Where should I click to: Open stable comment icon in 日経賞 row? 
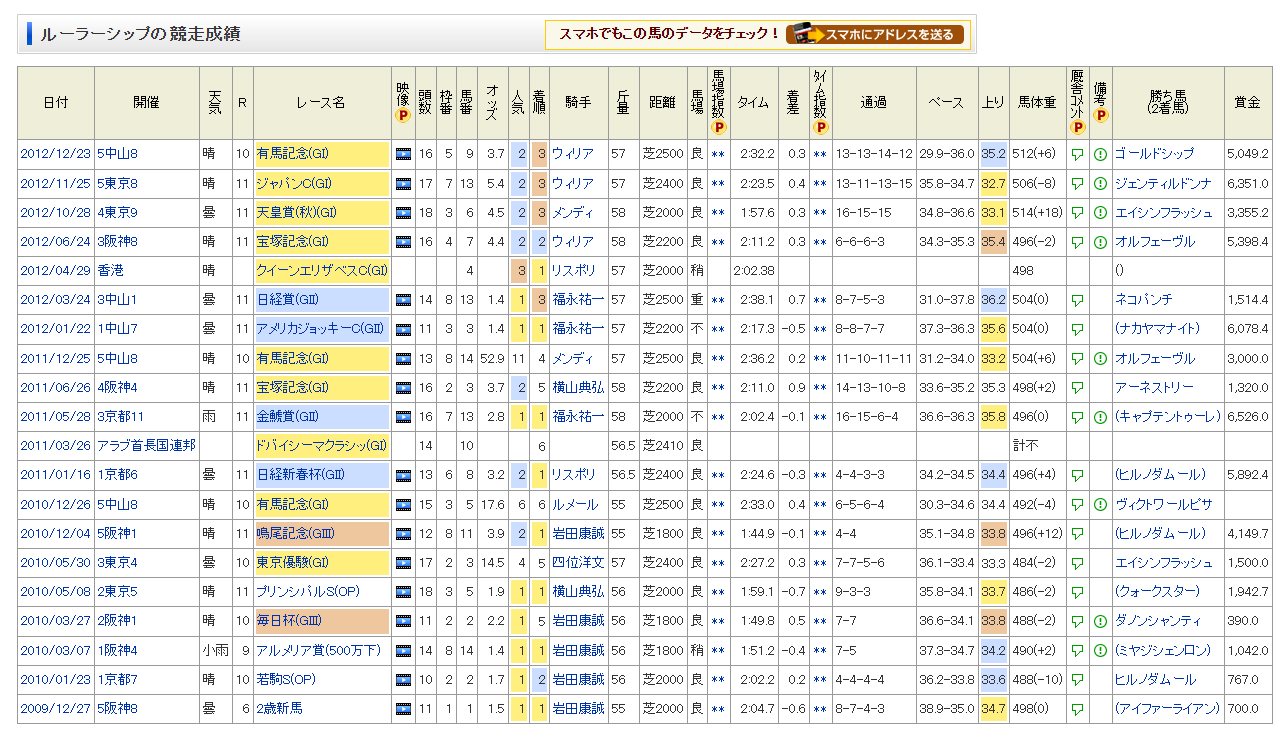[x=1077, y=300]
